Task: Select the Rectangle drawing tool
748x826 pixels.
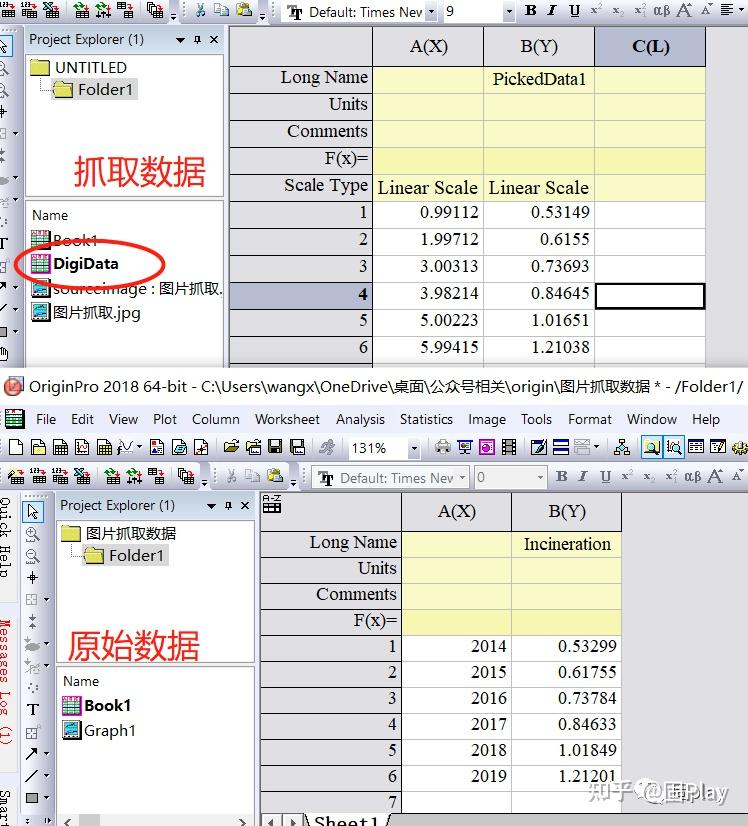Action: (x=32, y=798)
